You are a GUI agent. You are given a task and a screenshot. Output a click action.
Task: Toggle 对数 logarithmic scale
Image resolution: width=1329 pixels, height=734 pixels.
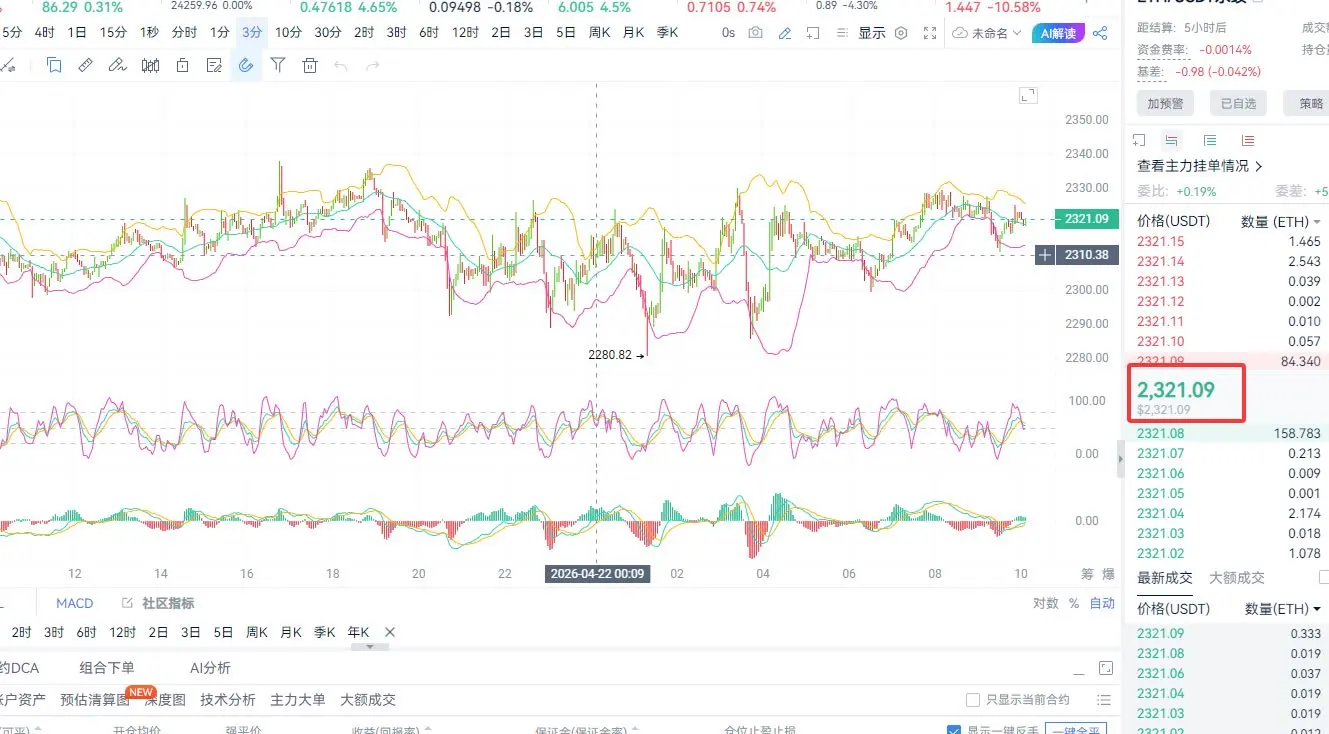[1046, 603]
